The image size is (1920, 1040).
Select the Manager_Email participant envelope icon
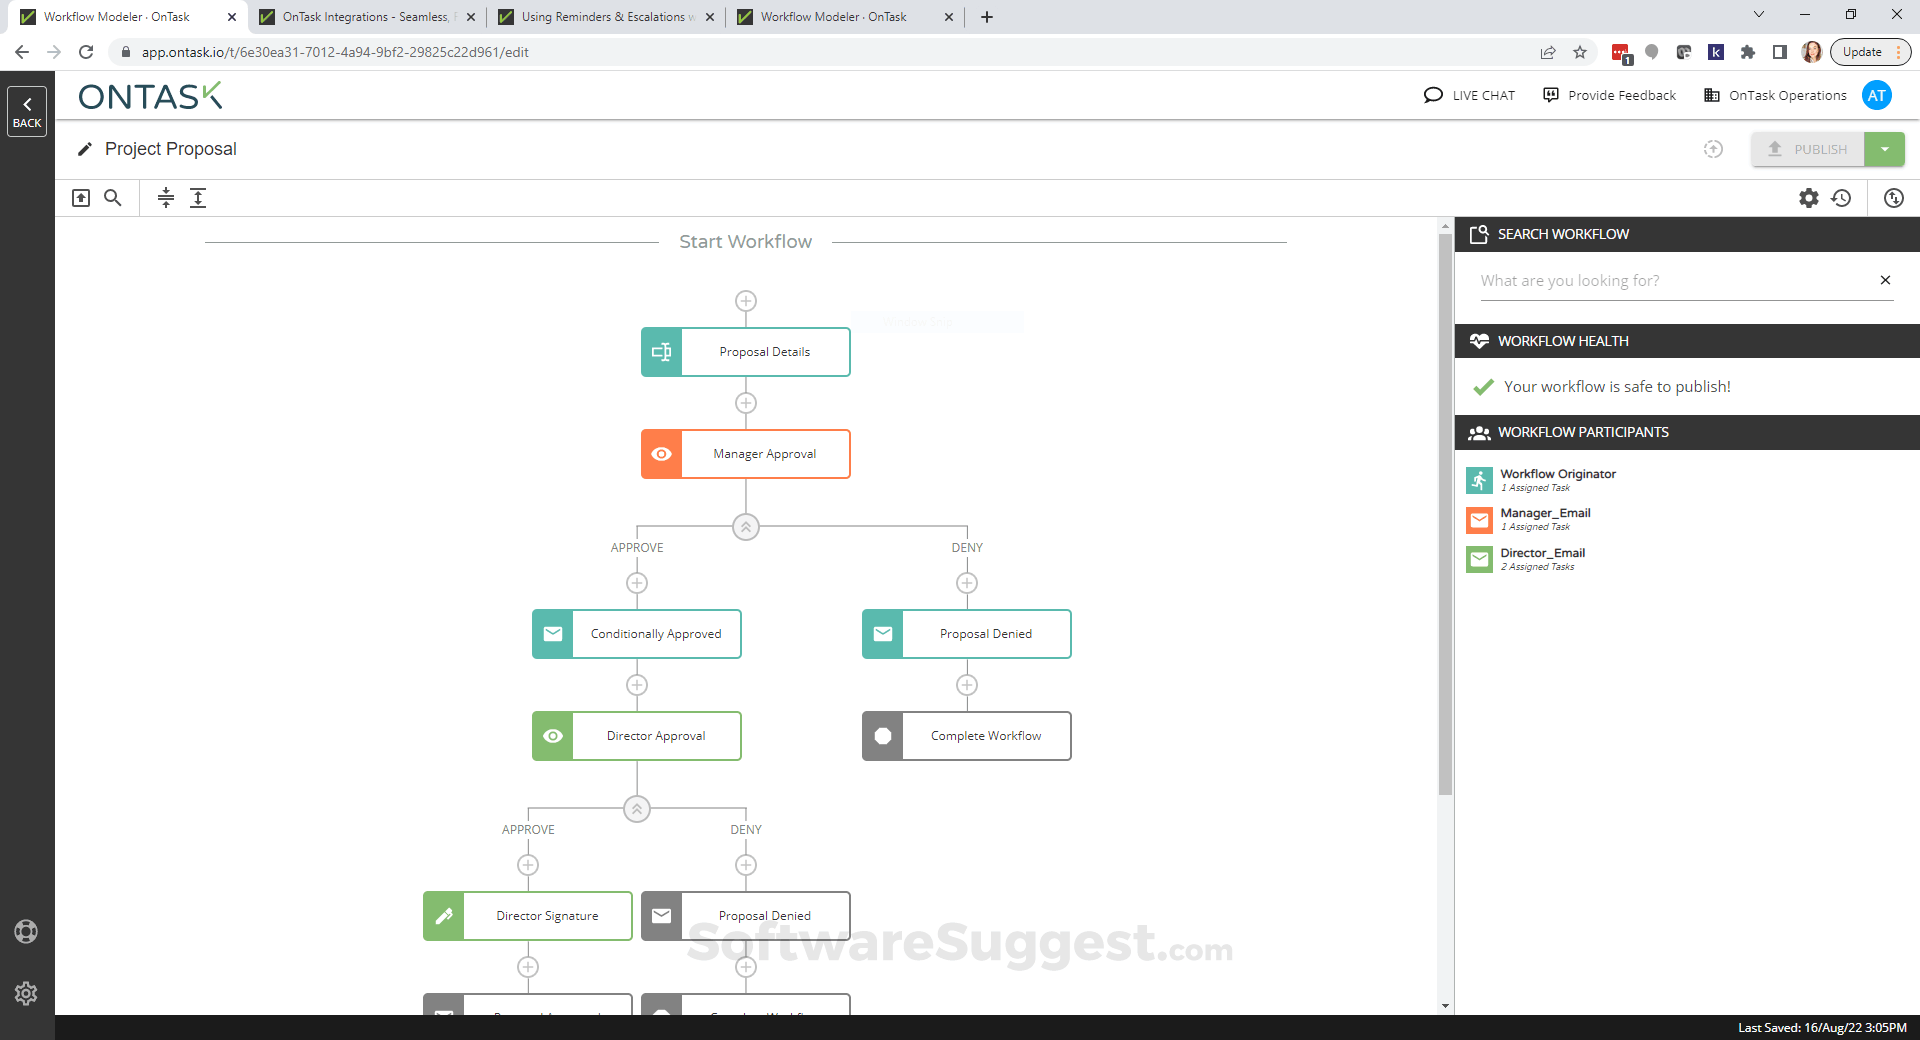point(1479,519)
